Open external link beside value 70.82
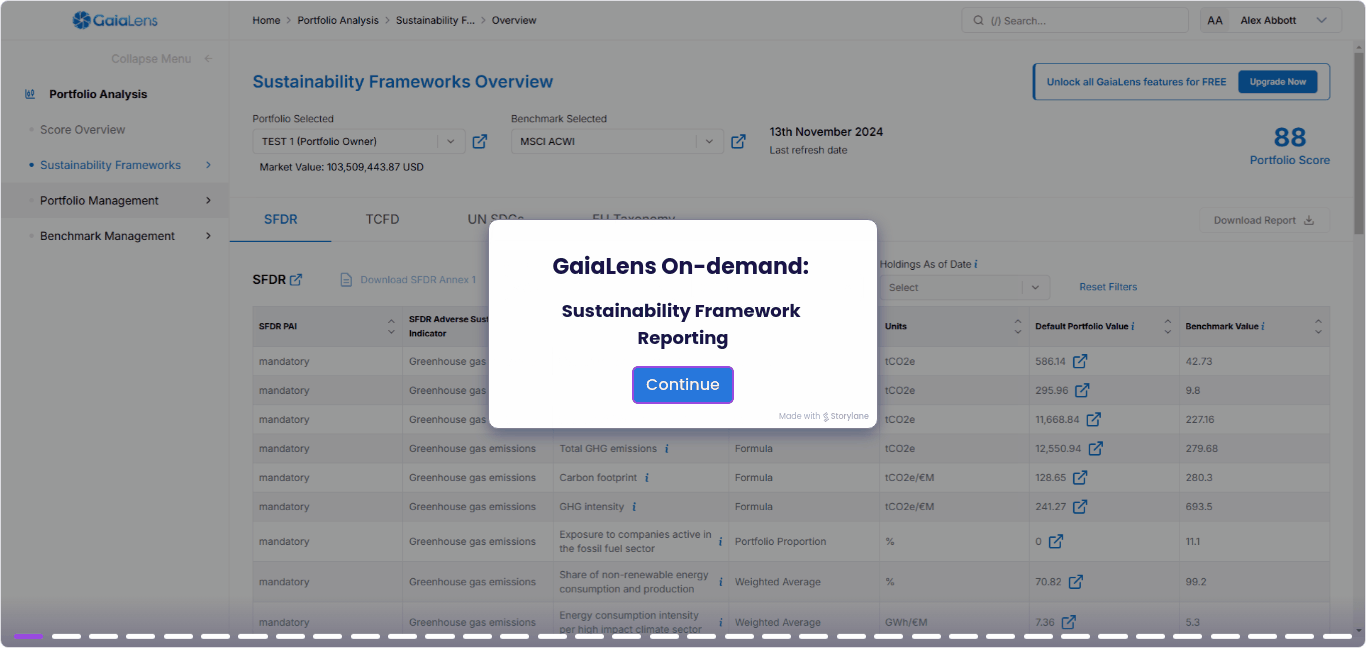The image size is (1366, 648). tap(1076, 581)
